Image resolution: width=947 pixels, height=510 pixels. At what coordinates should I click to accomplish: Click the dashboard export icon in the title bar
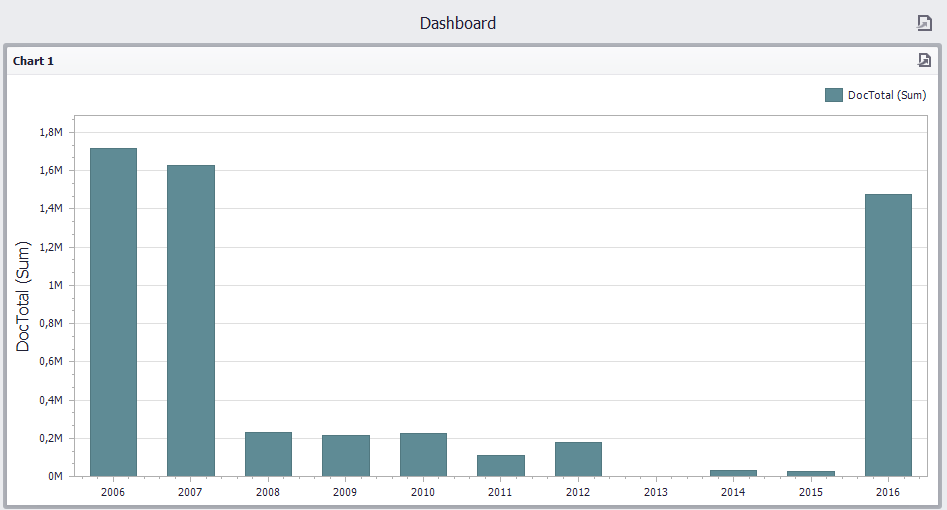[x=924, y=23]
